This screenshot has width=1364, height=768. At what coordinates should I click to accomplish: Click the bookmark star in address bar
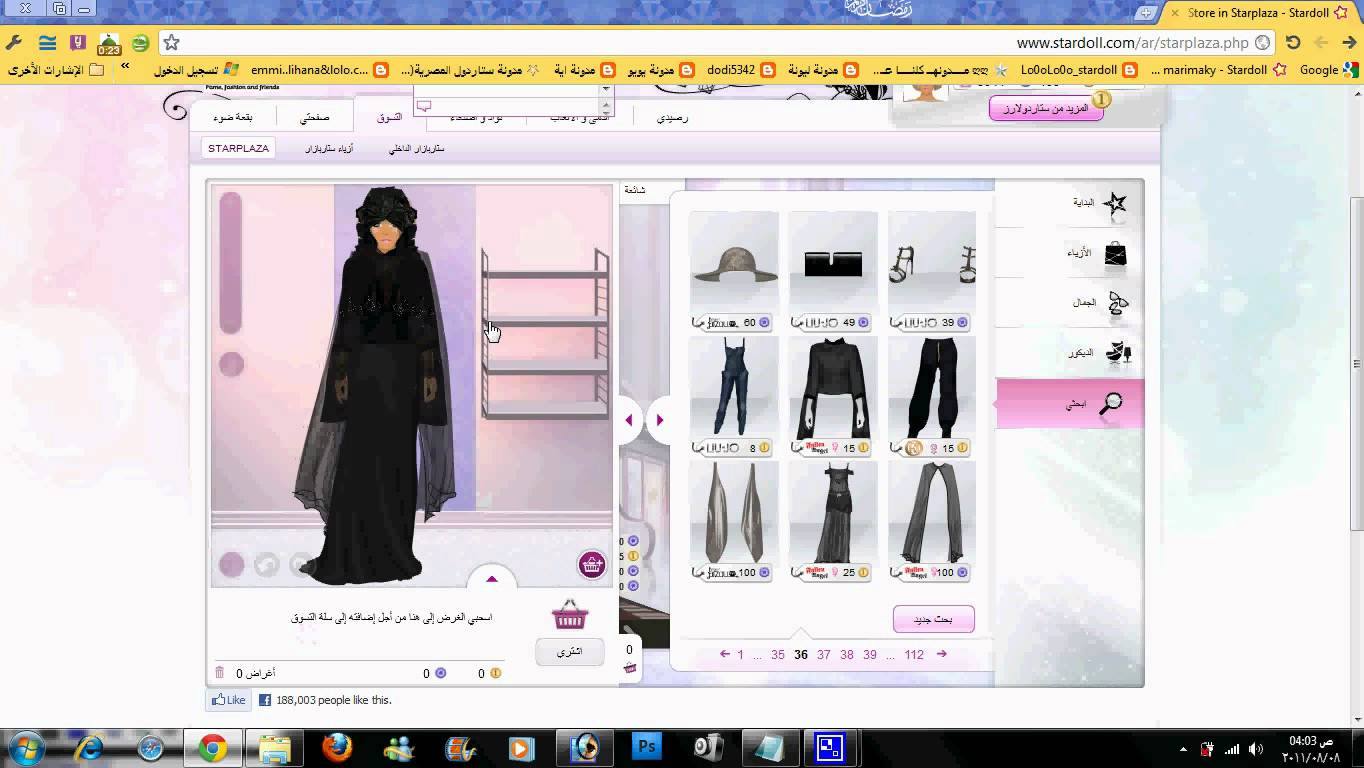(171, 42)
